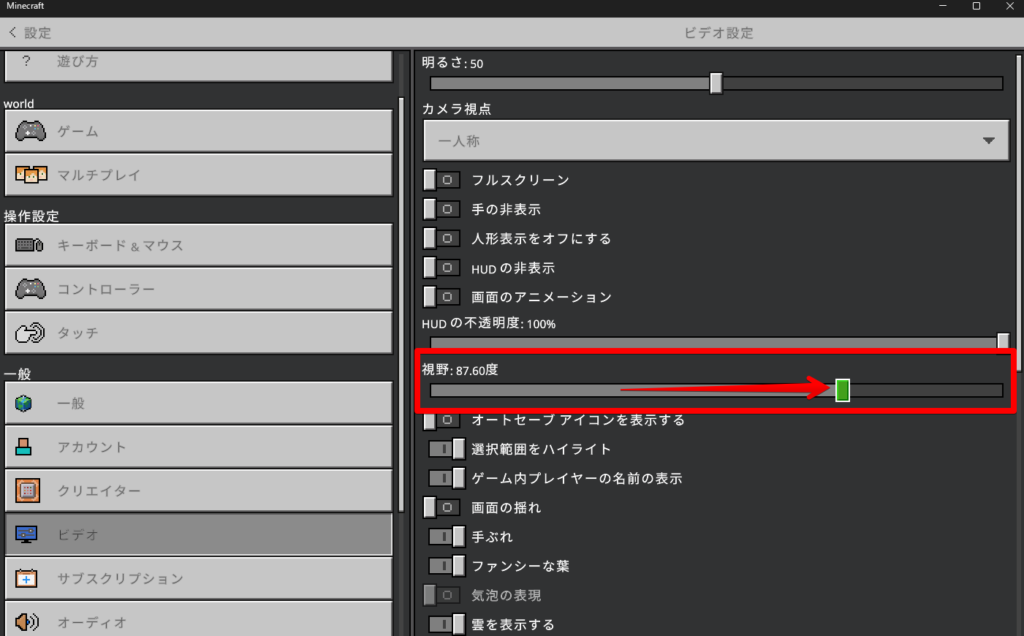Open the クリエイター settings tab
The width and height of the screenshot is (1024, 636).
tap(198, 491)
